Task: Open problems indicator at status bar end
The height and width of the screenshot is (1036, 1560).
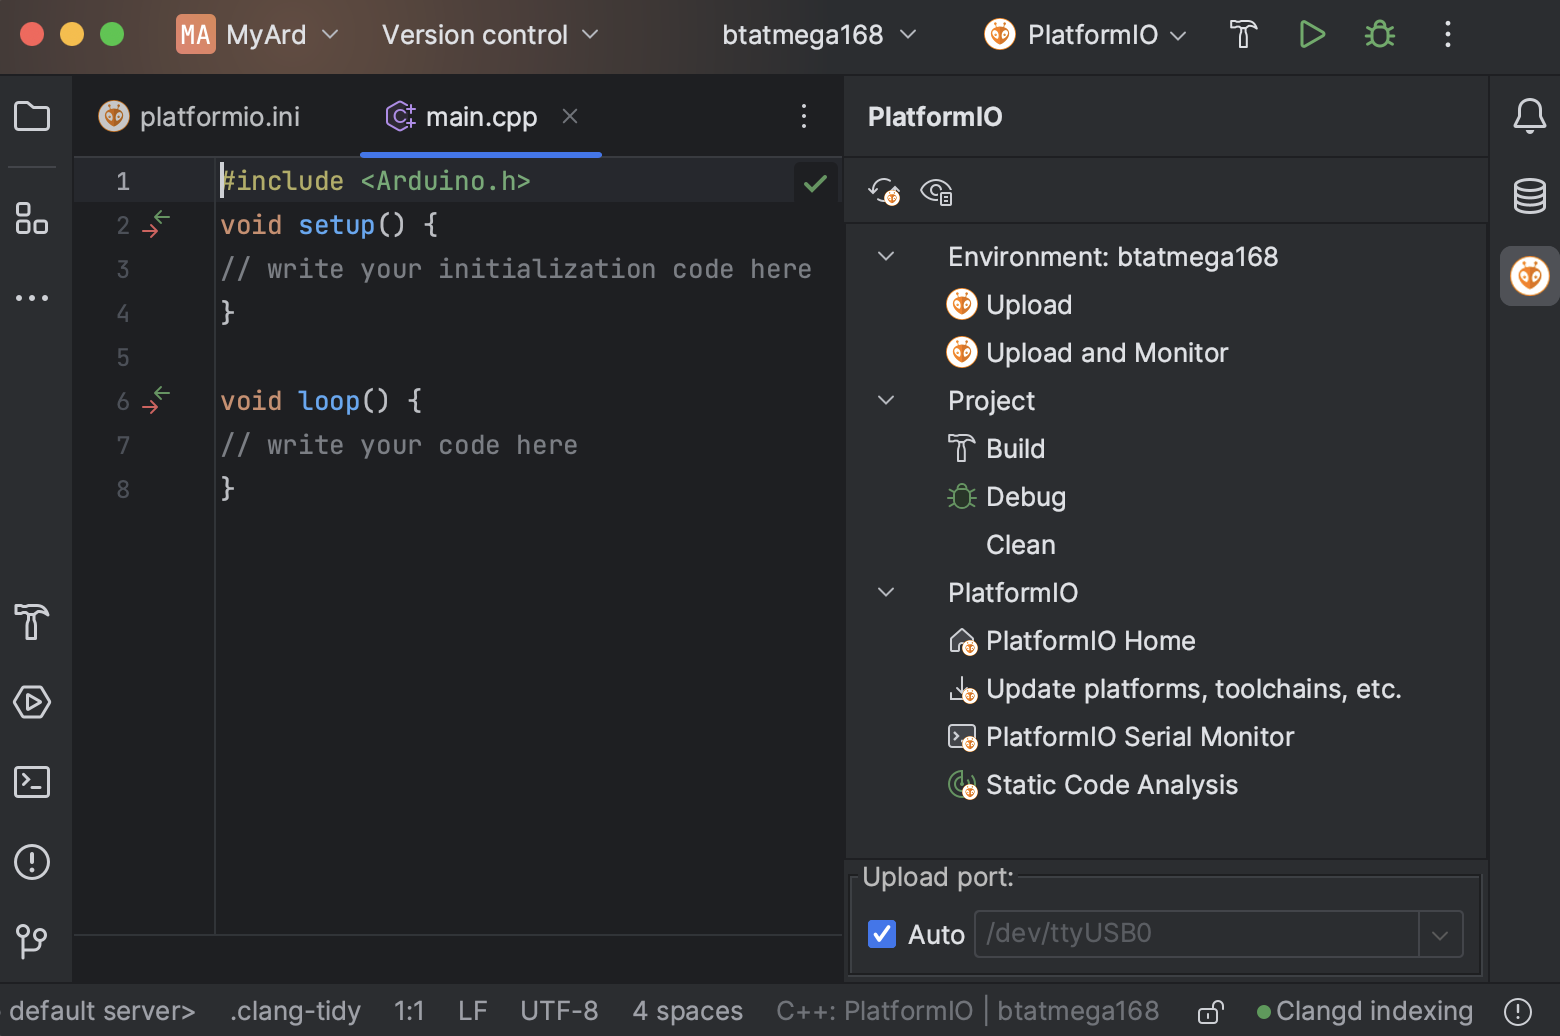Action: point(1517,1012)
